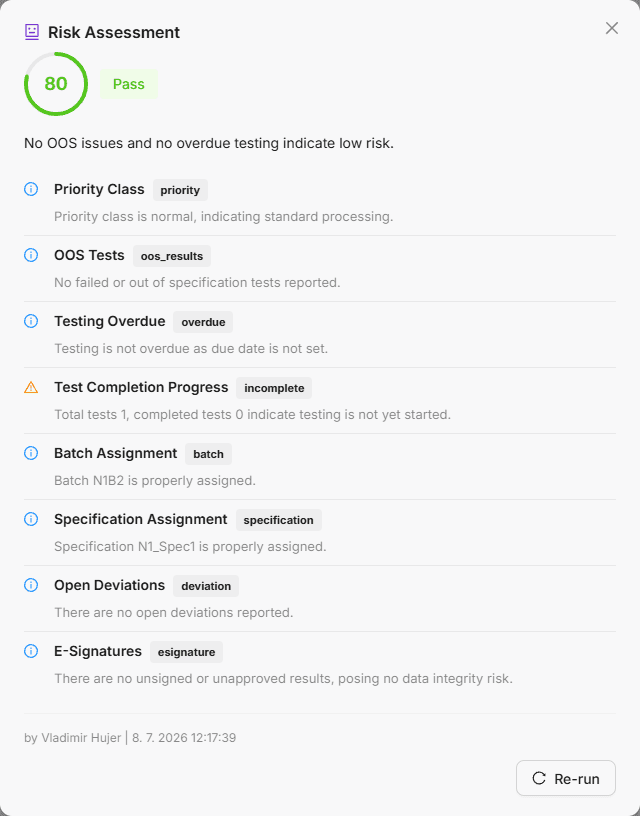Click the author and timestamp line
The height and width of the screenshot is (816, 640).
130,737
